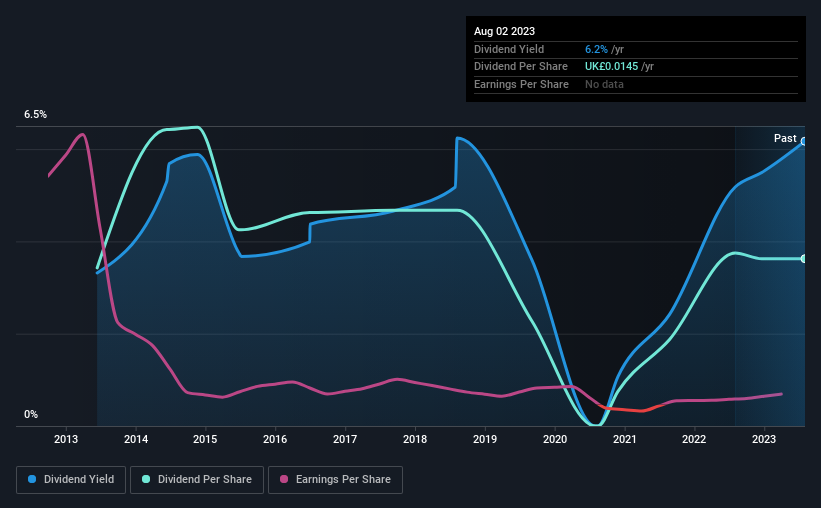Click the 2015 x-axis label

tap(205, 439)
